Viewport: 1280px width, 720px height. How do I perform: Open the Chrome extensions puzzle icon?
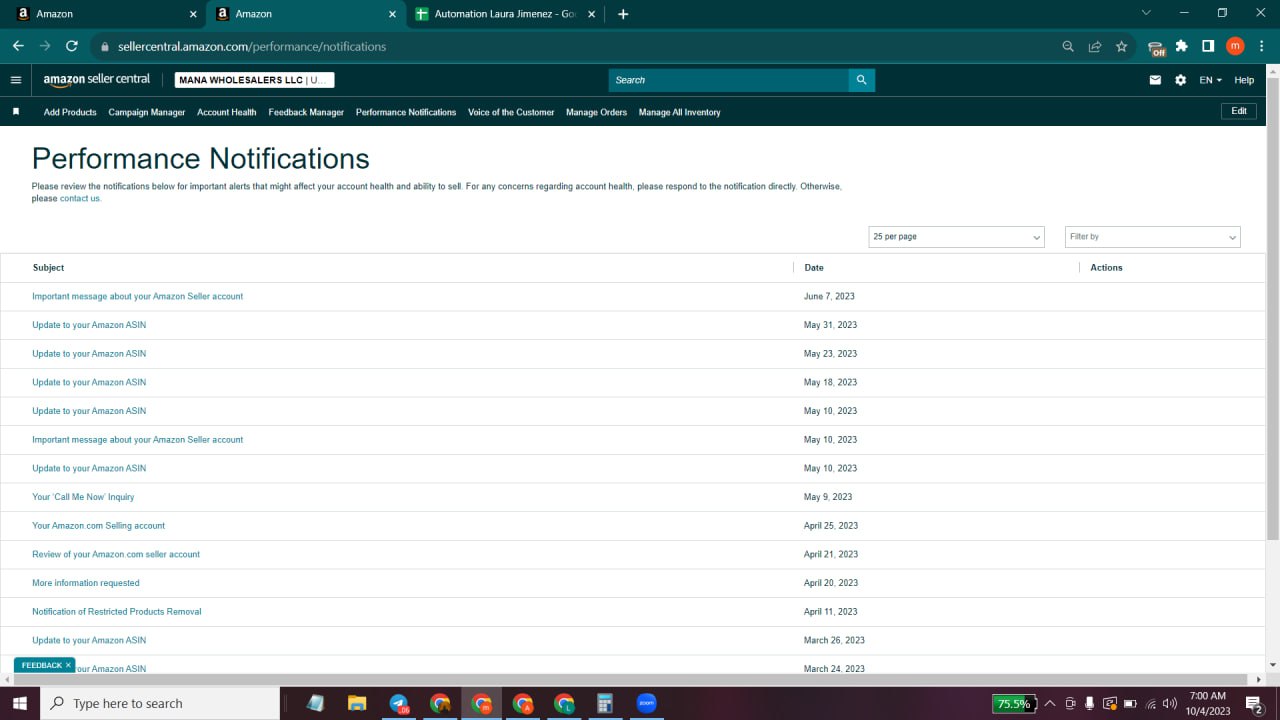pyautogui.click(x=1182, y=46)
